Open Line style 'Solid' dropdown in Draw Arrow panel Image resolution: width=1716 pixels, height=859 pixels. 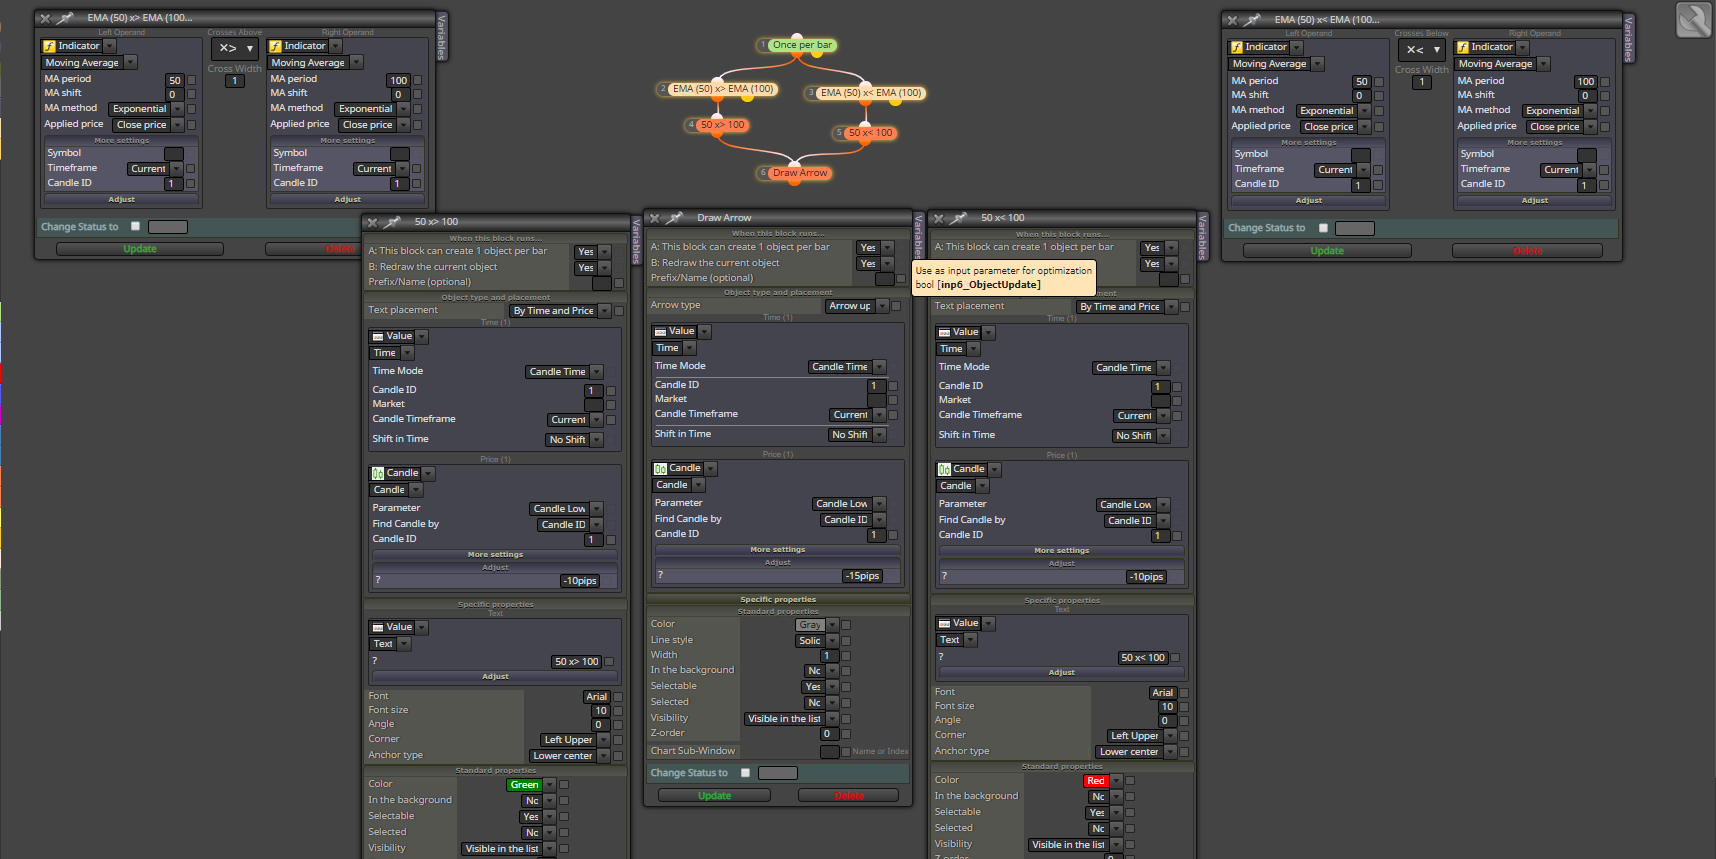tap(817, 641)
